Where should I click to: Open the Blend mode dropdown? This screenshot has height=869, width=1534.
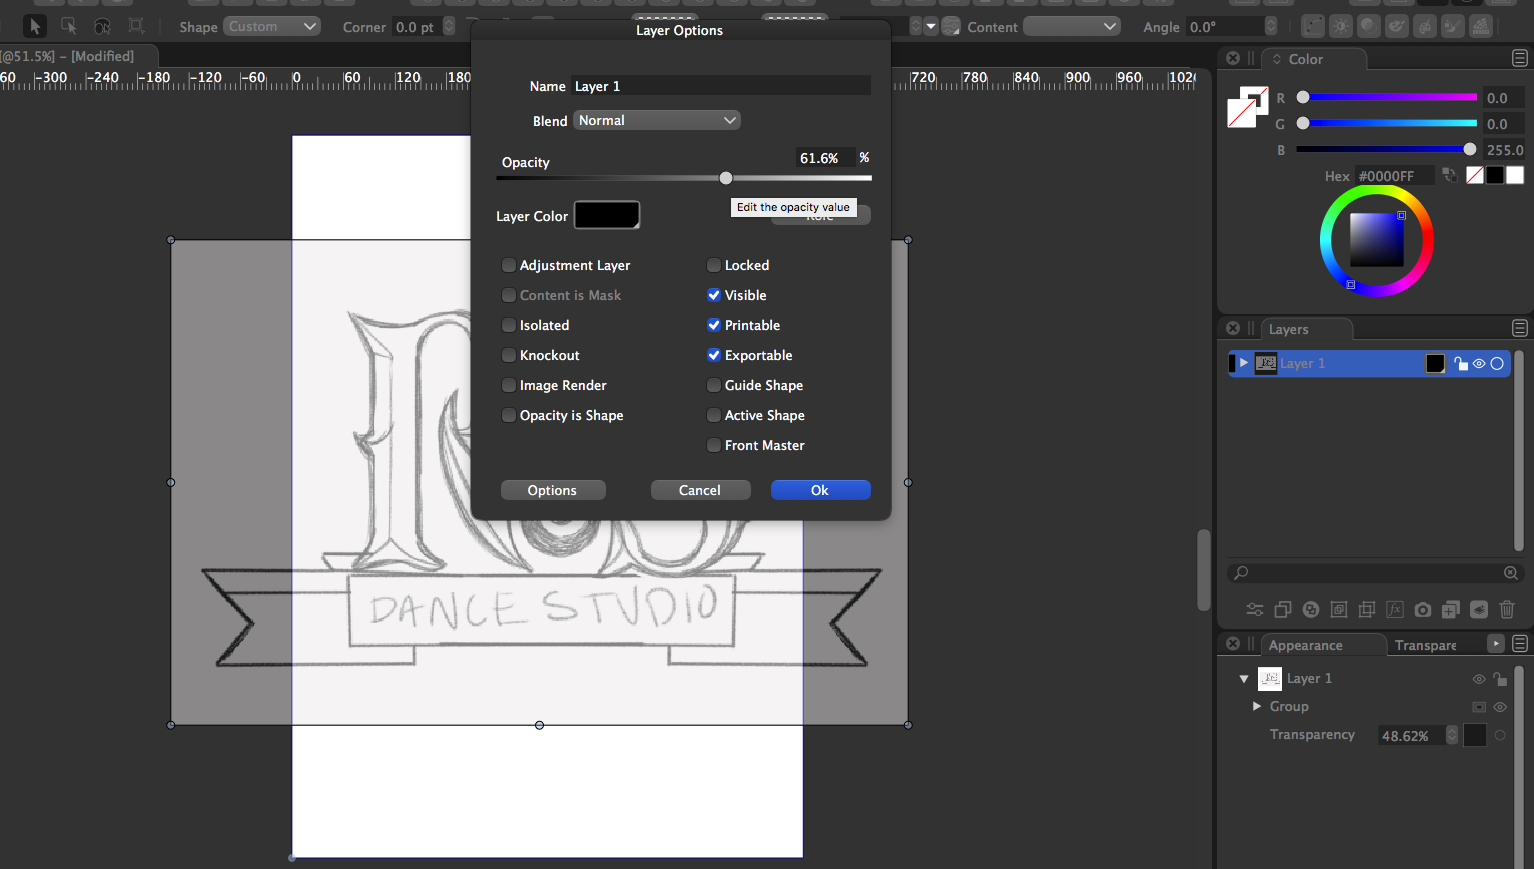pyautogui.click(x=657, y=120)
